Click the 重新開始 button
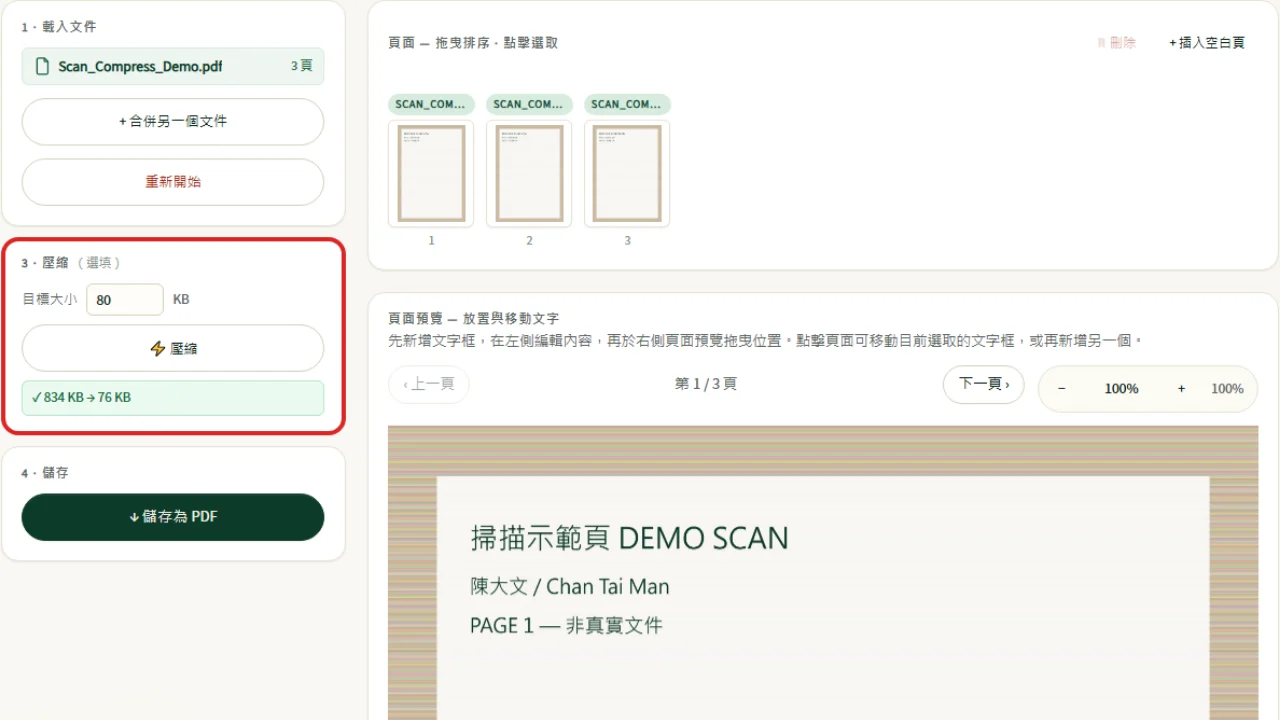The image size is (1280, 720). pyautogui.click(x=173, y=182)
